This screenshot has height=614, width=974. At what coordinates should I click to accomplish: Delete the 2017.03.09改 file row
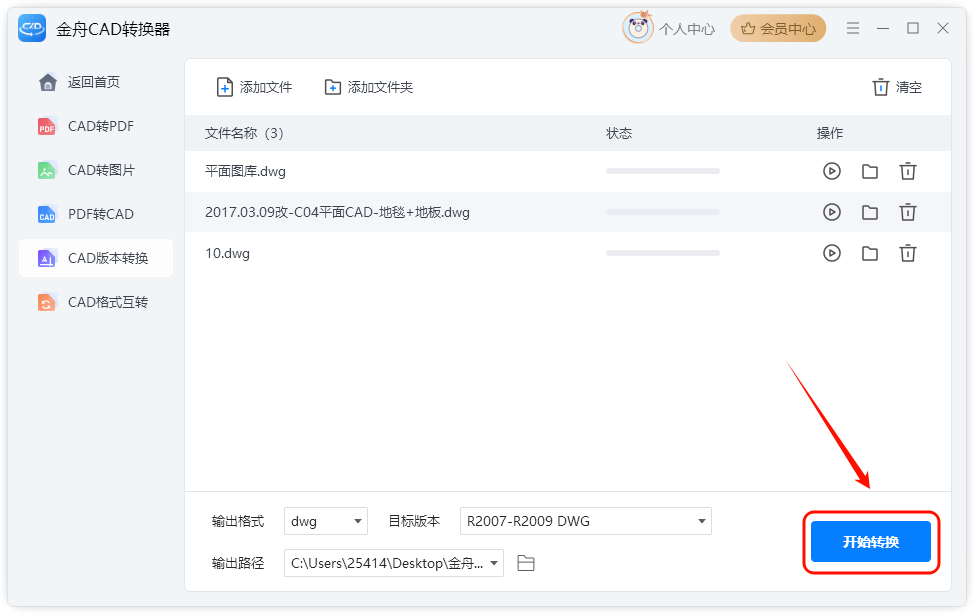[908, 212]
